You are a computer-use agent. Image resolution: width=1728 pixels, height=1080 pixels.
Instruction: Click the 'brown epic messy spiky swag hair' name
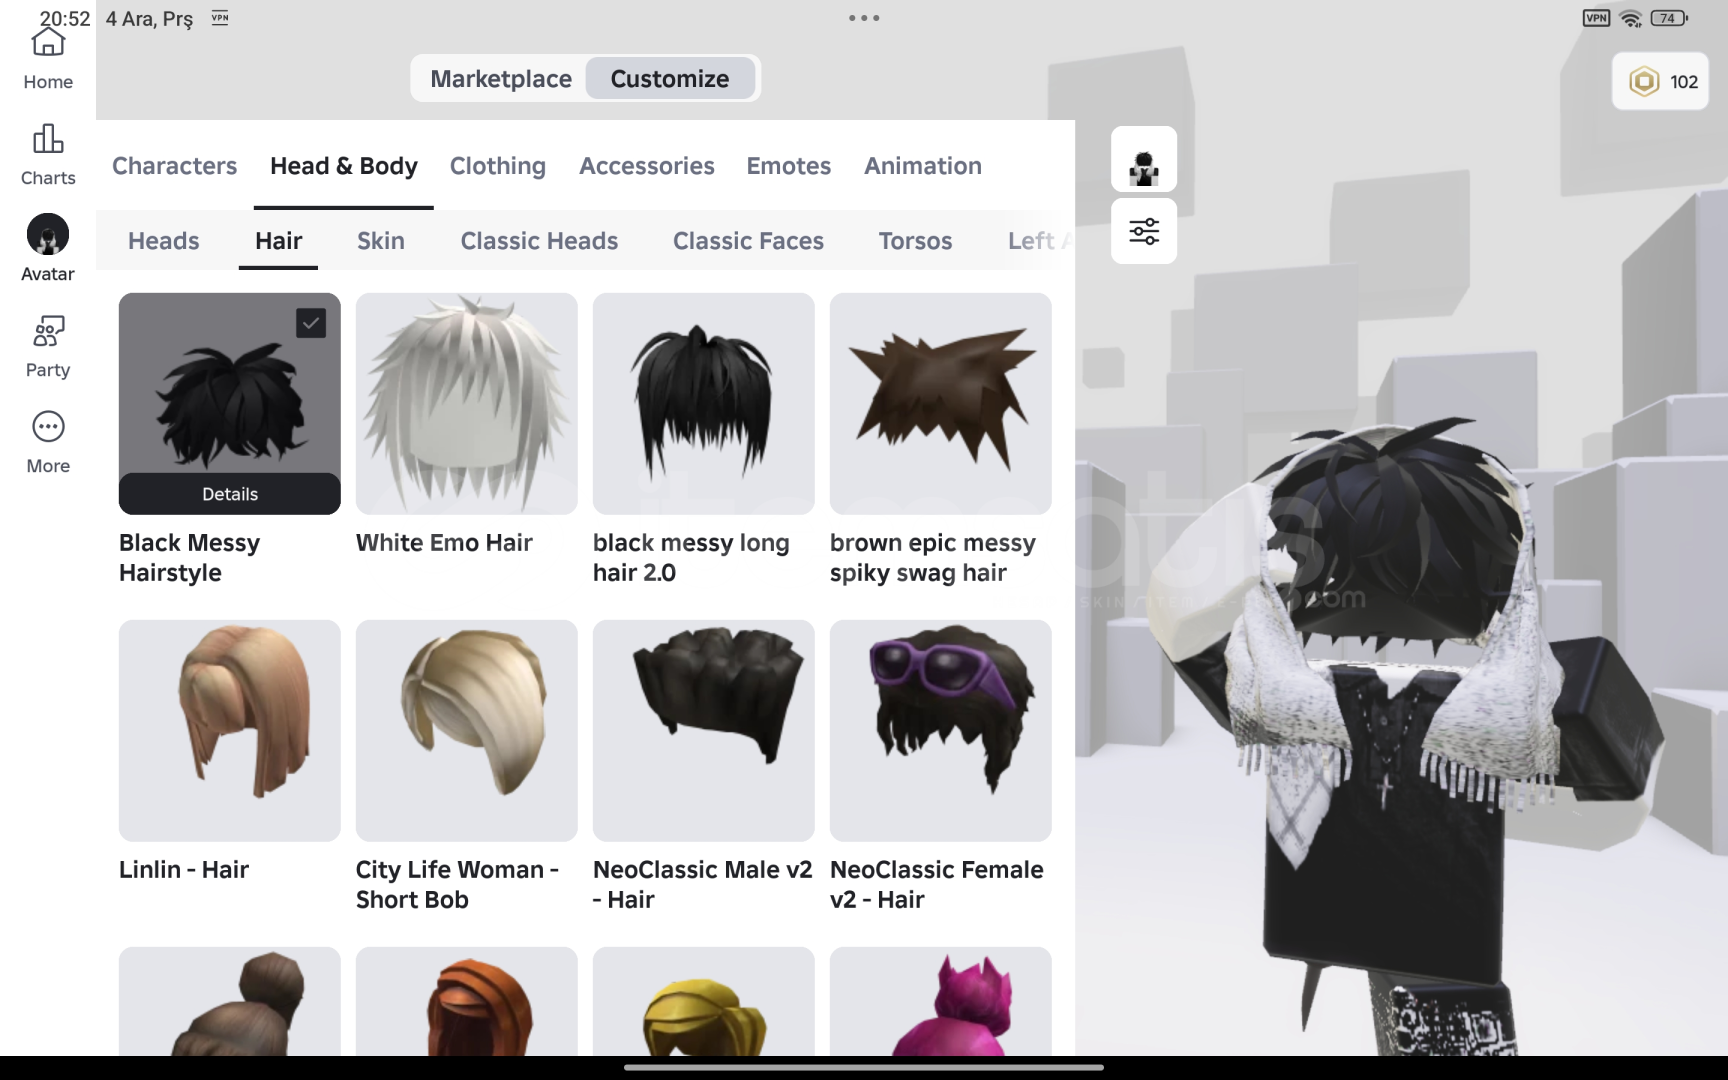[x=933, y=558]
